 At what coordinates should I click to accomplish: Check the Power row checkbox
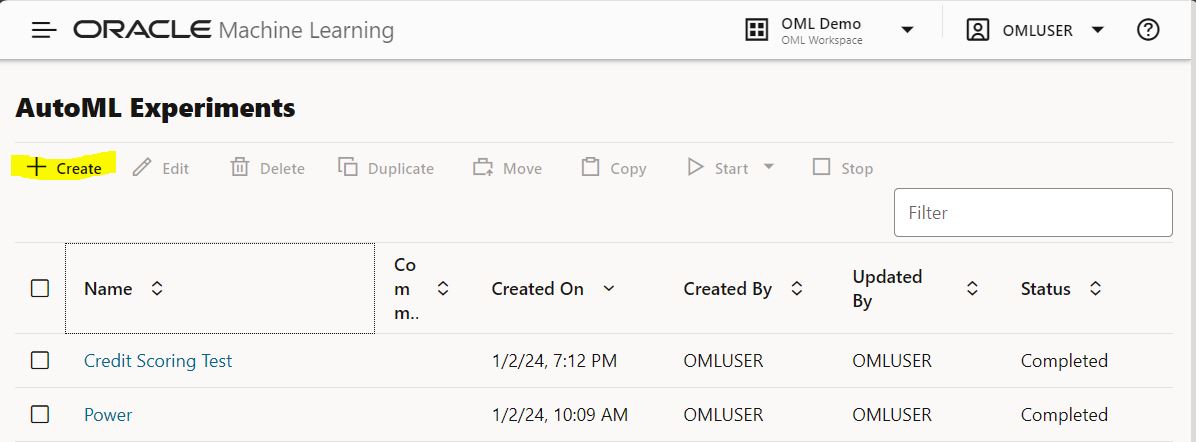tap(40, 415)
